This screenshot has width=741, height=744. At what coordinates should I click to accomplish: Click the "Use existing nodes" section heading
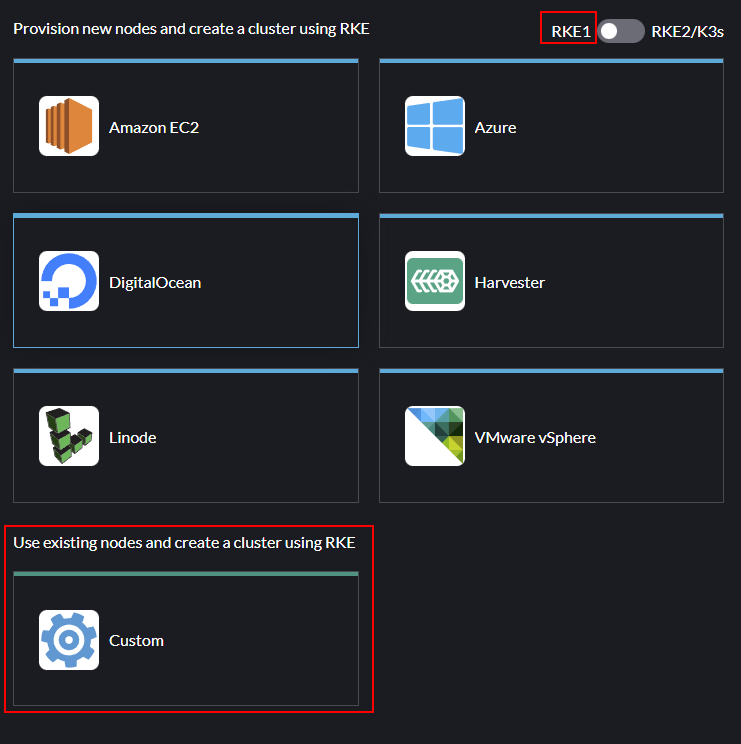pyautogui.click(x=184, y=542)
